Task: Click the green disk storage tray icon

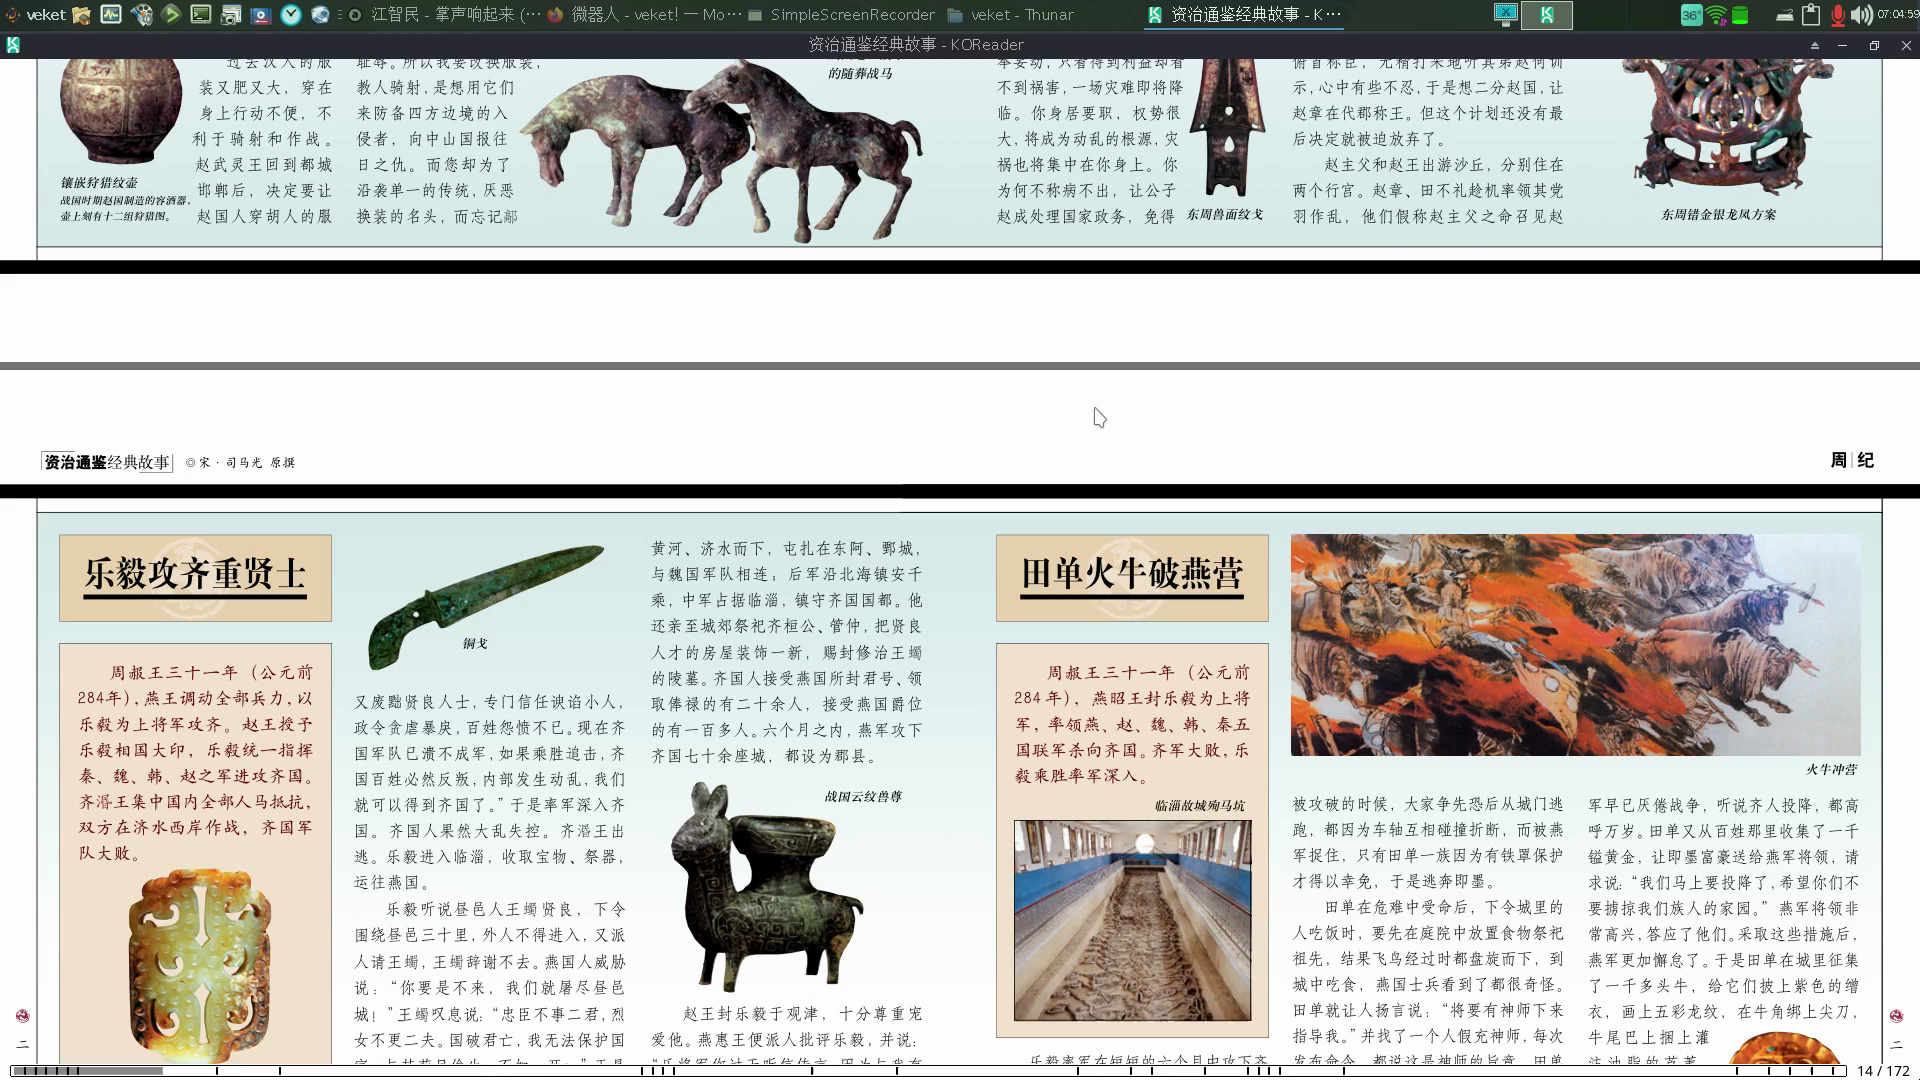Action: coord(1740,15)
